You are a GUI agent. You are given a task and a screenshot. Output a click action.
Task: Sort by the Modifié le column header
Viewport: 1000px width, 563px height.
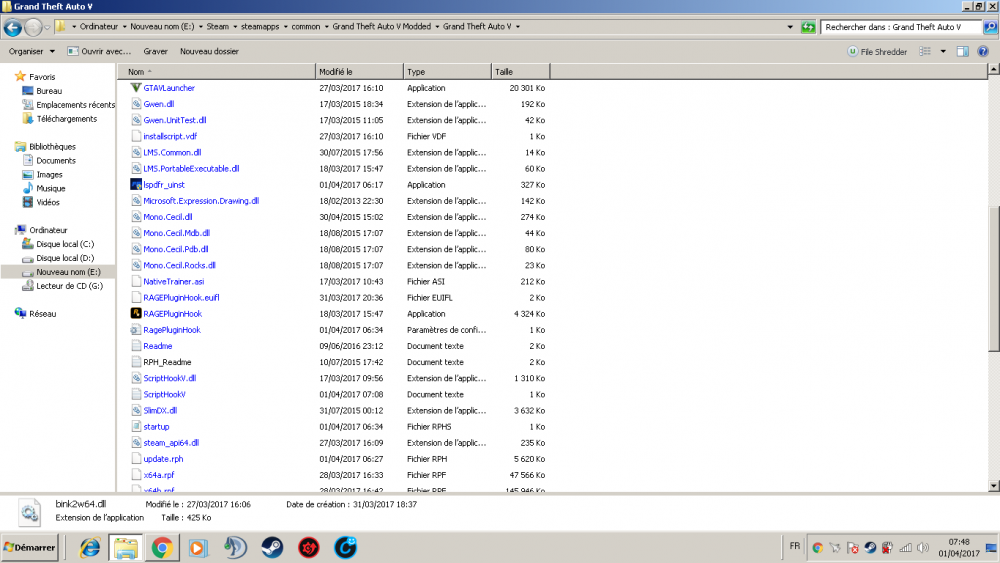(360, 72)
